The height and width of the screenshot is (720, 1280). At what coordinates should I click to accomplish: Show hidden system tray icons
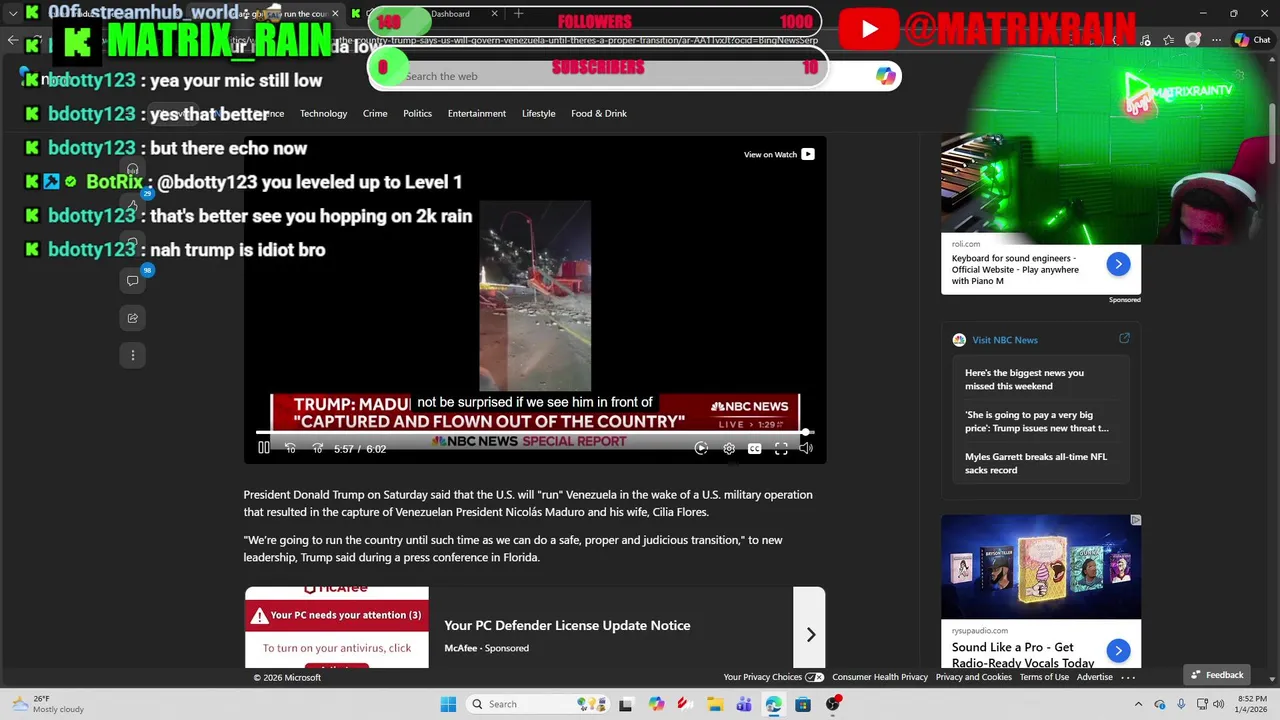[x=1139, y=704]
